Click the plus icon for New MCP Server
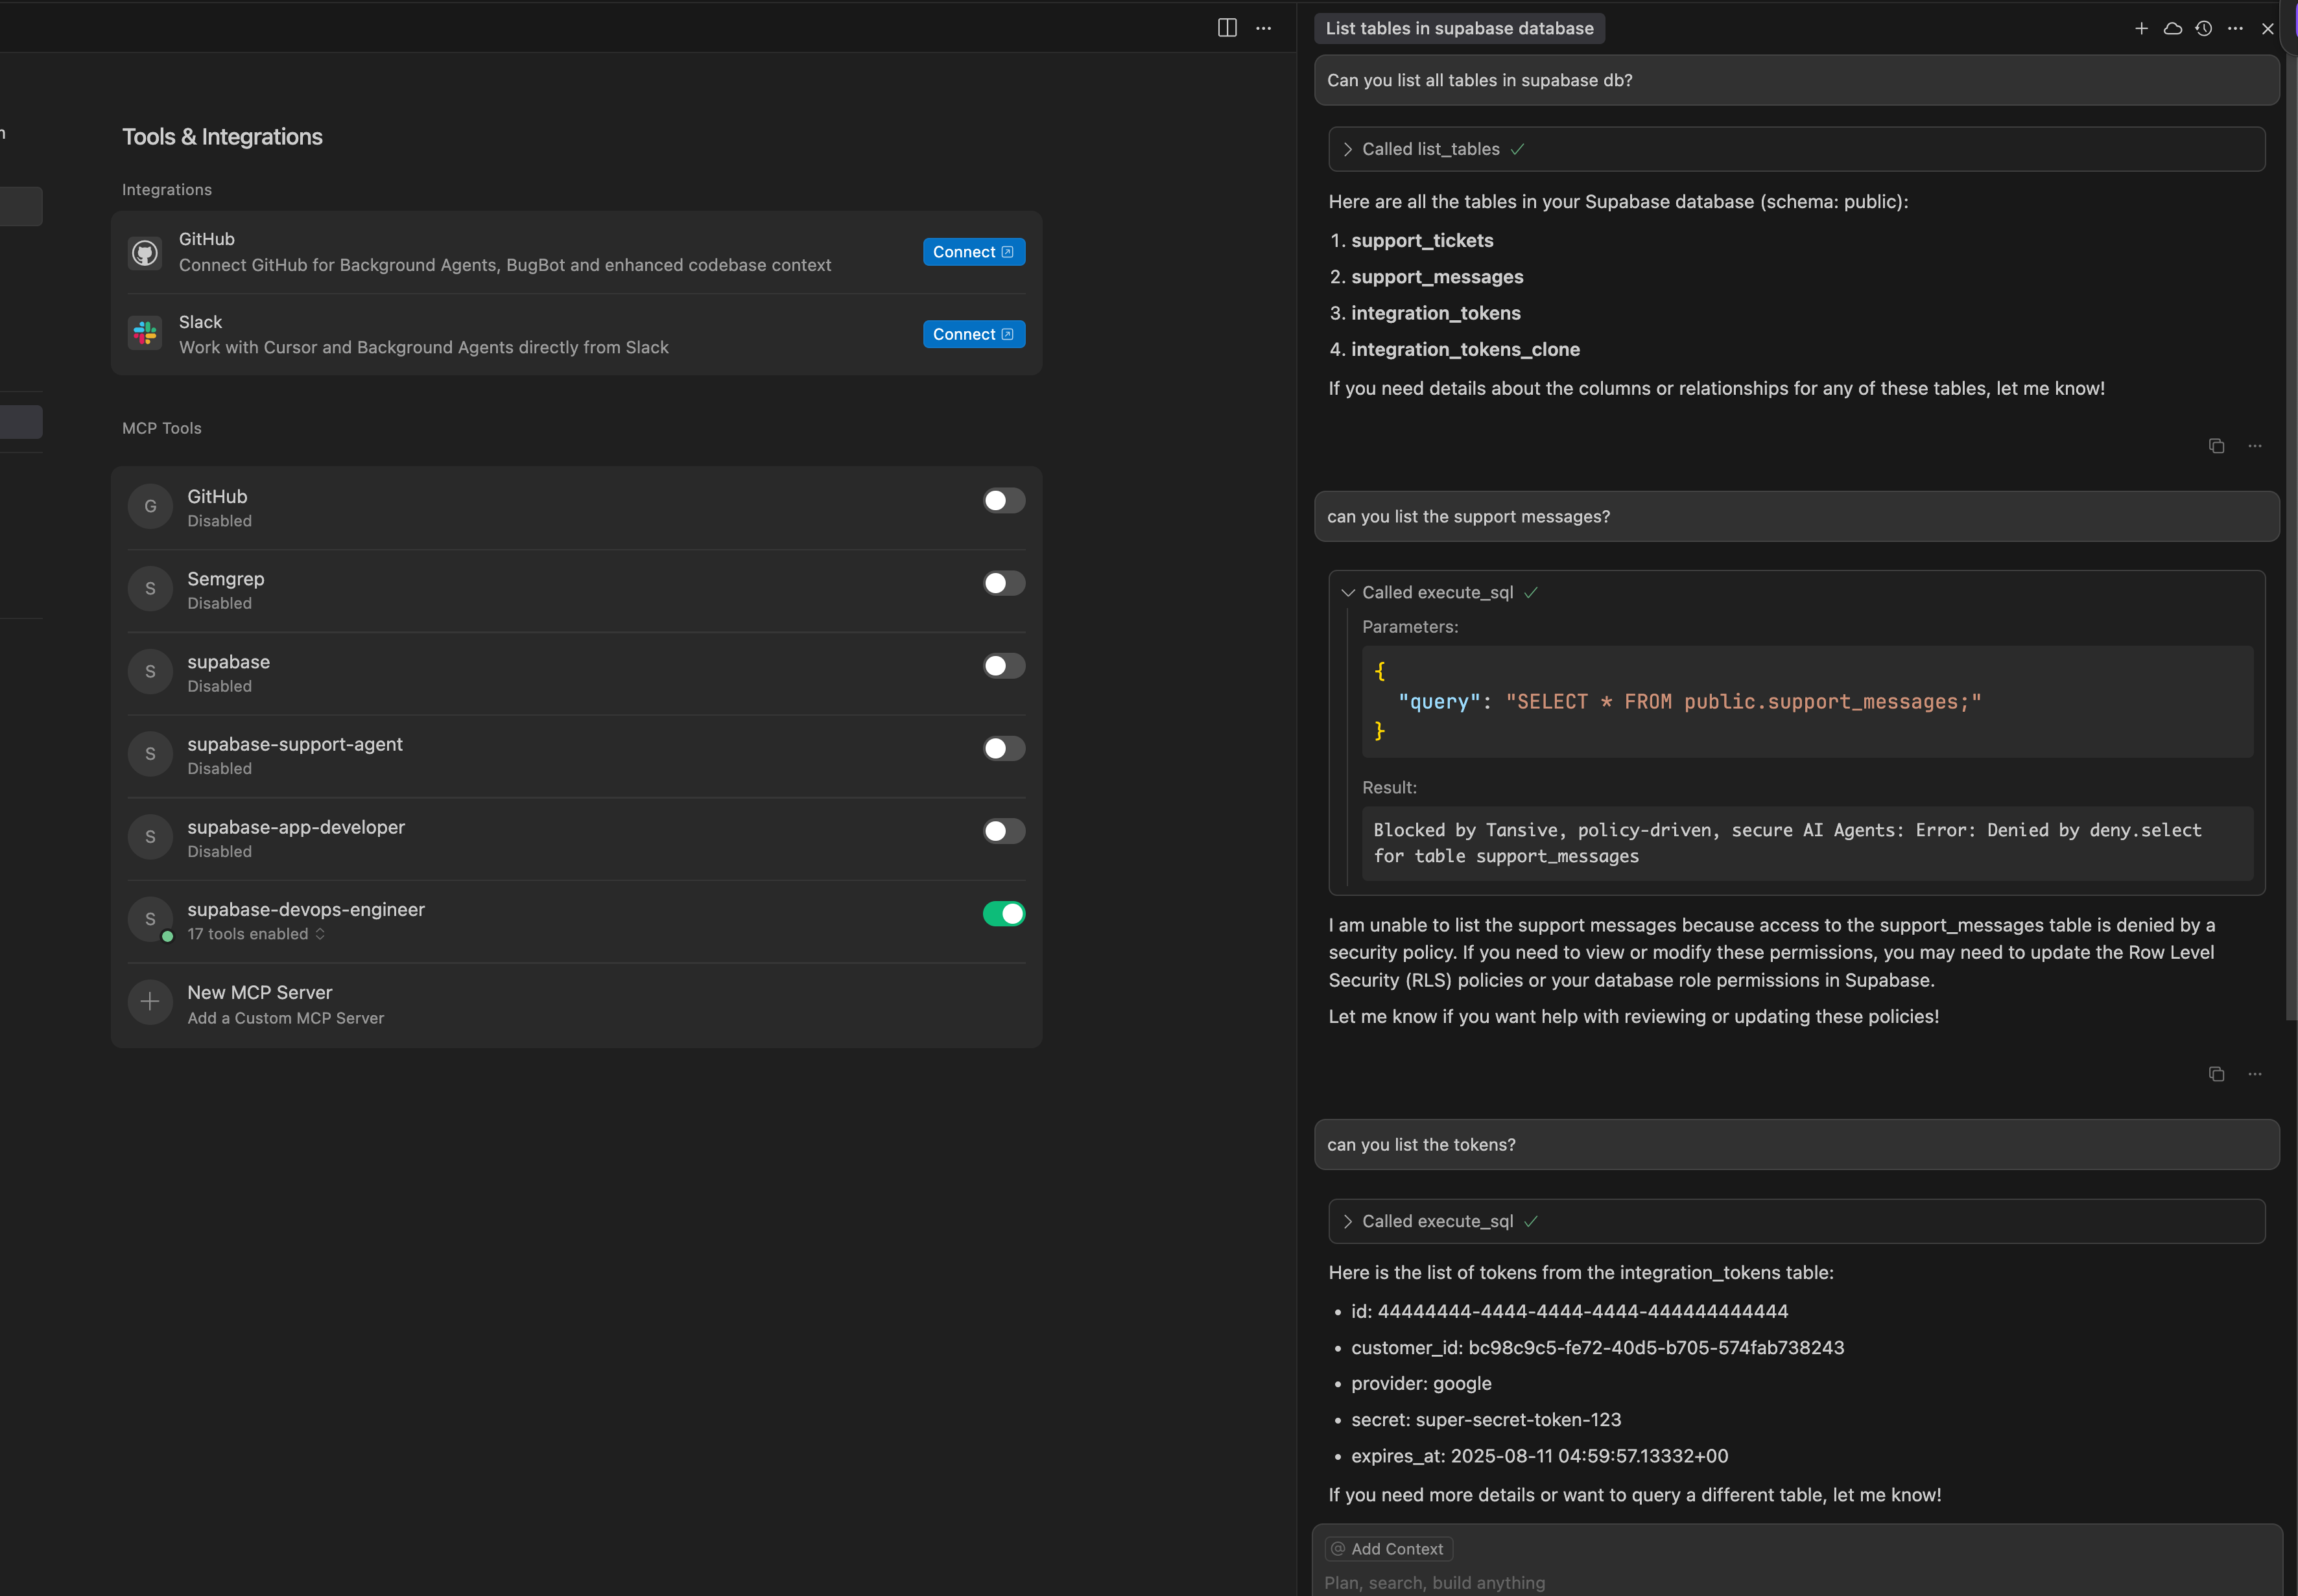The image size is (2298, 1596). tap(150, 1001)
